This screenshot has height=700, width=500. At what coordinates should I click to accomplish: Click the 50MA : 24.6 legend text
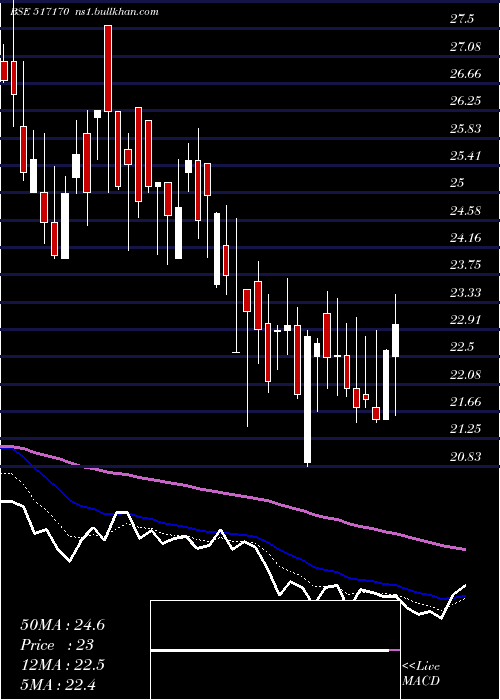[x=62, y=625]
